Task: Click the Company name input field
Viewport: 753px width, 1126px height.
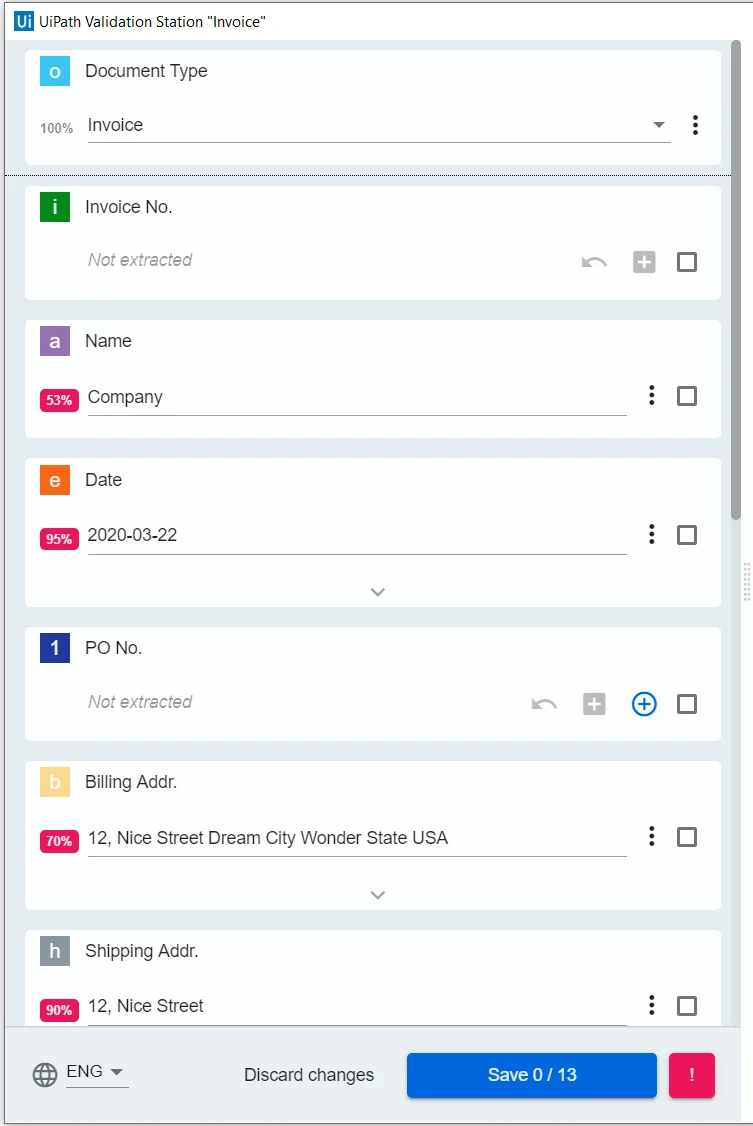Action: pyautogui.click(x=357, y=397)
